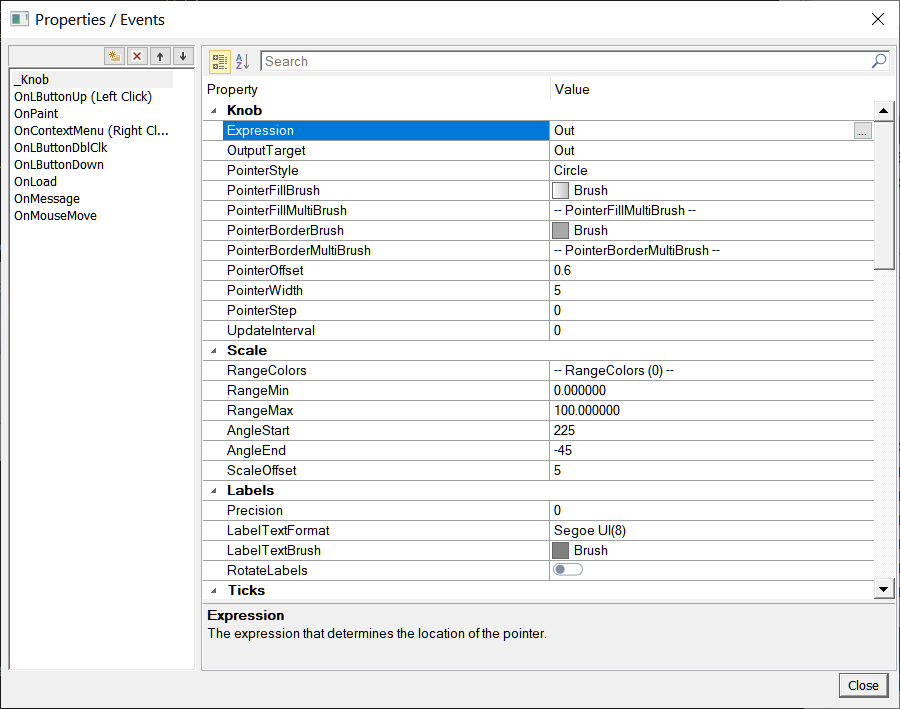Click the RangeMin value 0.000000
The height and width of the screenshot is (709, 900).
click(x=580, y=391)
